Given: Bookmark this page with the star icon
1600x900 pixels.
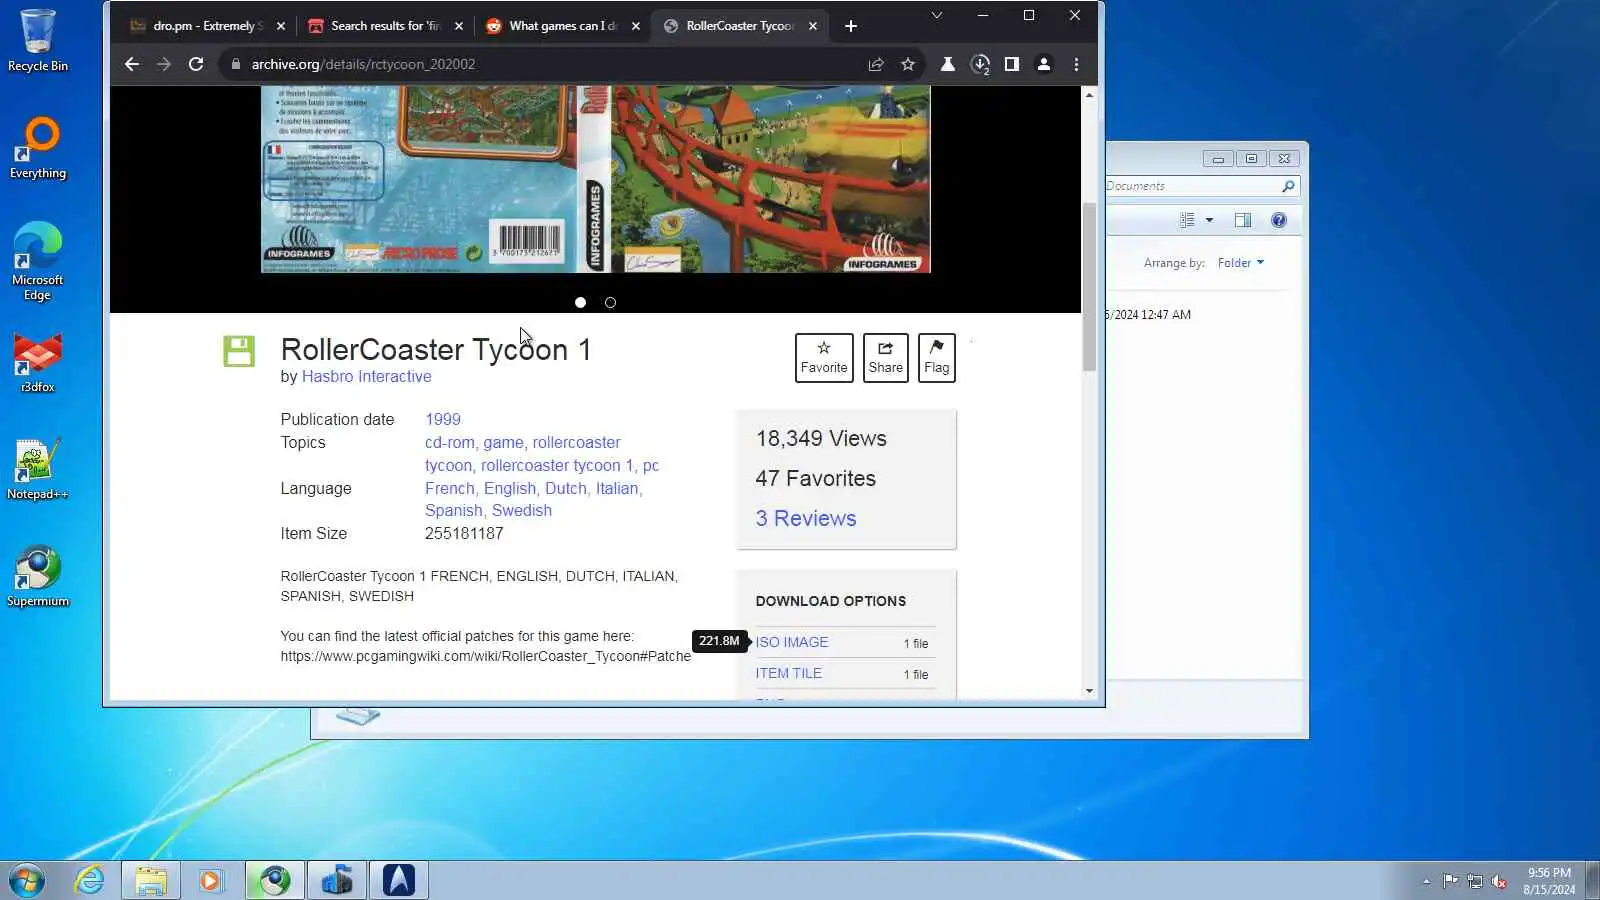Looking at the screenshot, I should (908, 64).
